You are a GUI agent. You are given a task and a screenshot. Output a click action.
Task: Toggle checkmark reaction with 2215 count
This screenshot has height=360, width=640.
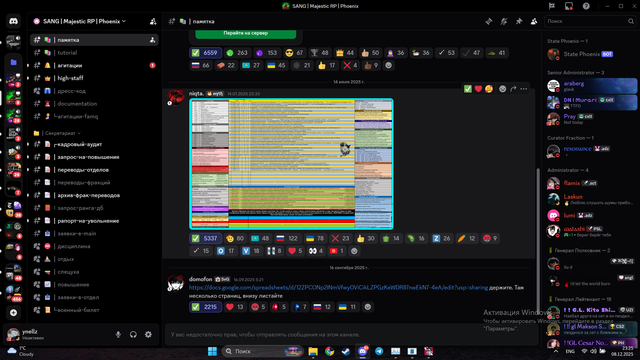[206, 307]
